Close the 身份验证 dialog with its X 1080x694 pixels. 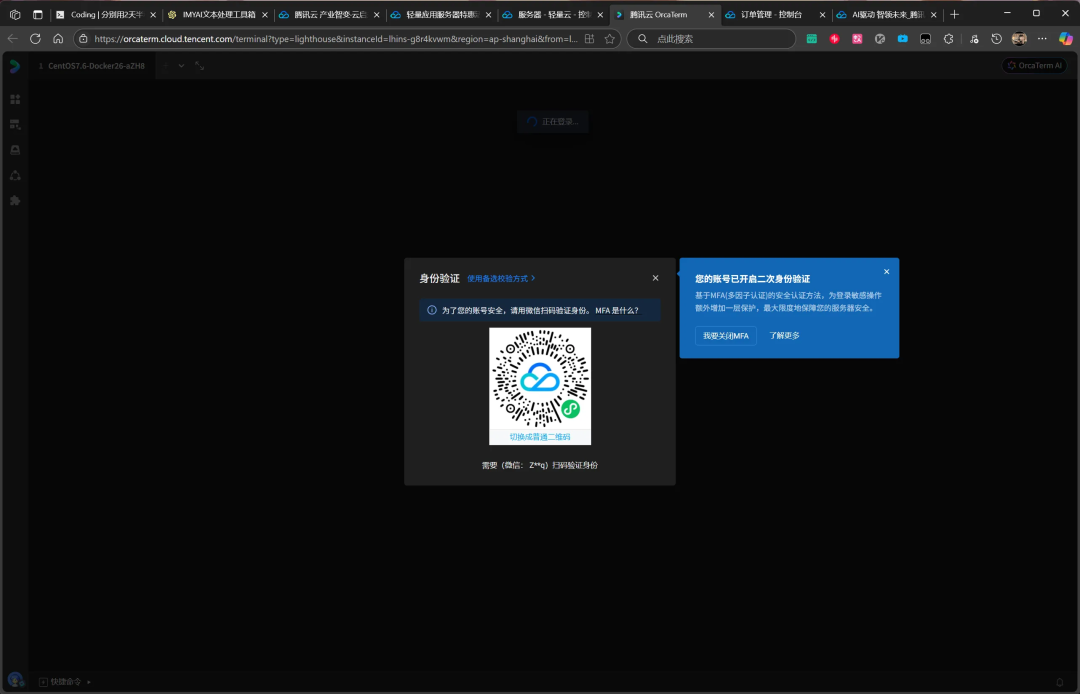(x=655, y=278)
